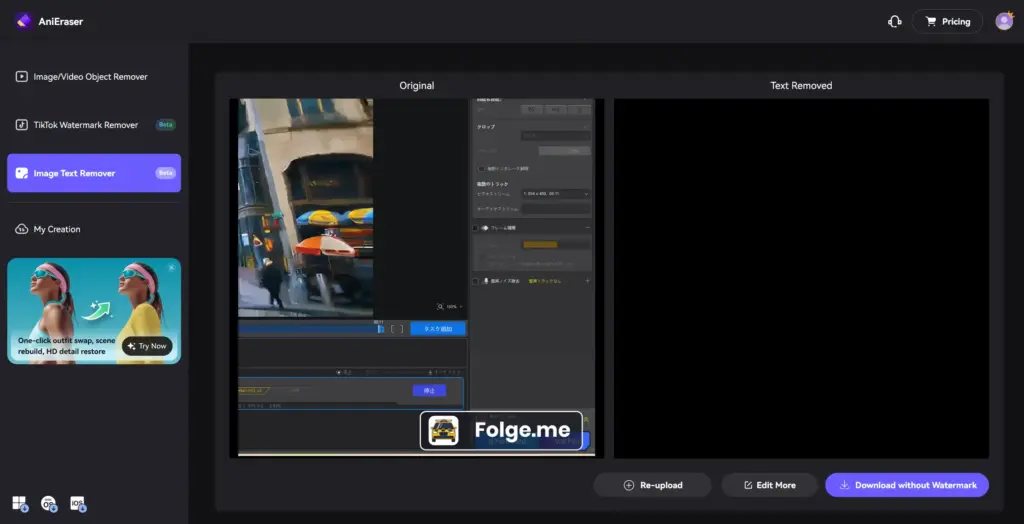
Task: Click Beta badge beside TikTok Watermark Remover
Action: point(166,125)
